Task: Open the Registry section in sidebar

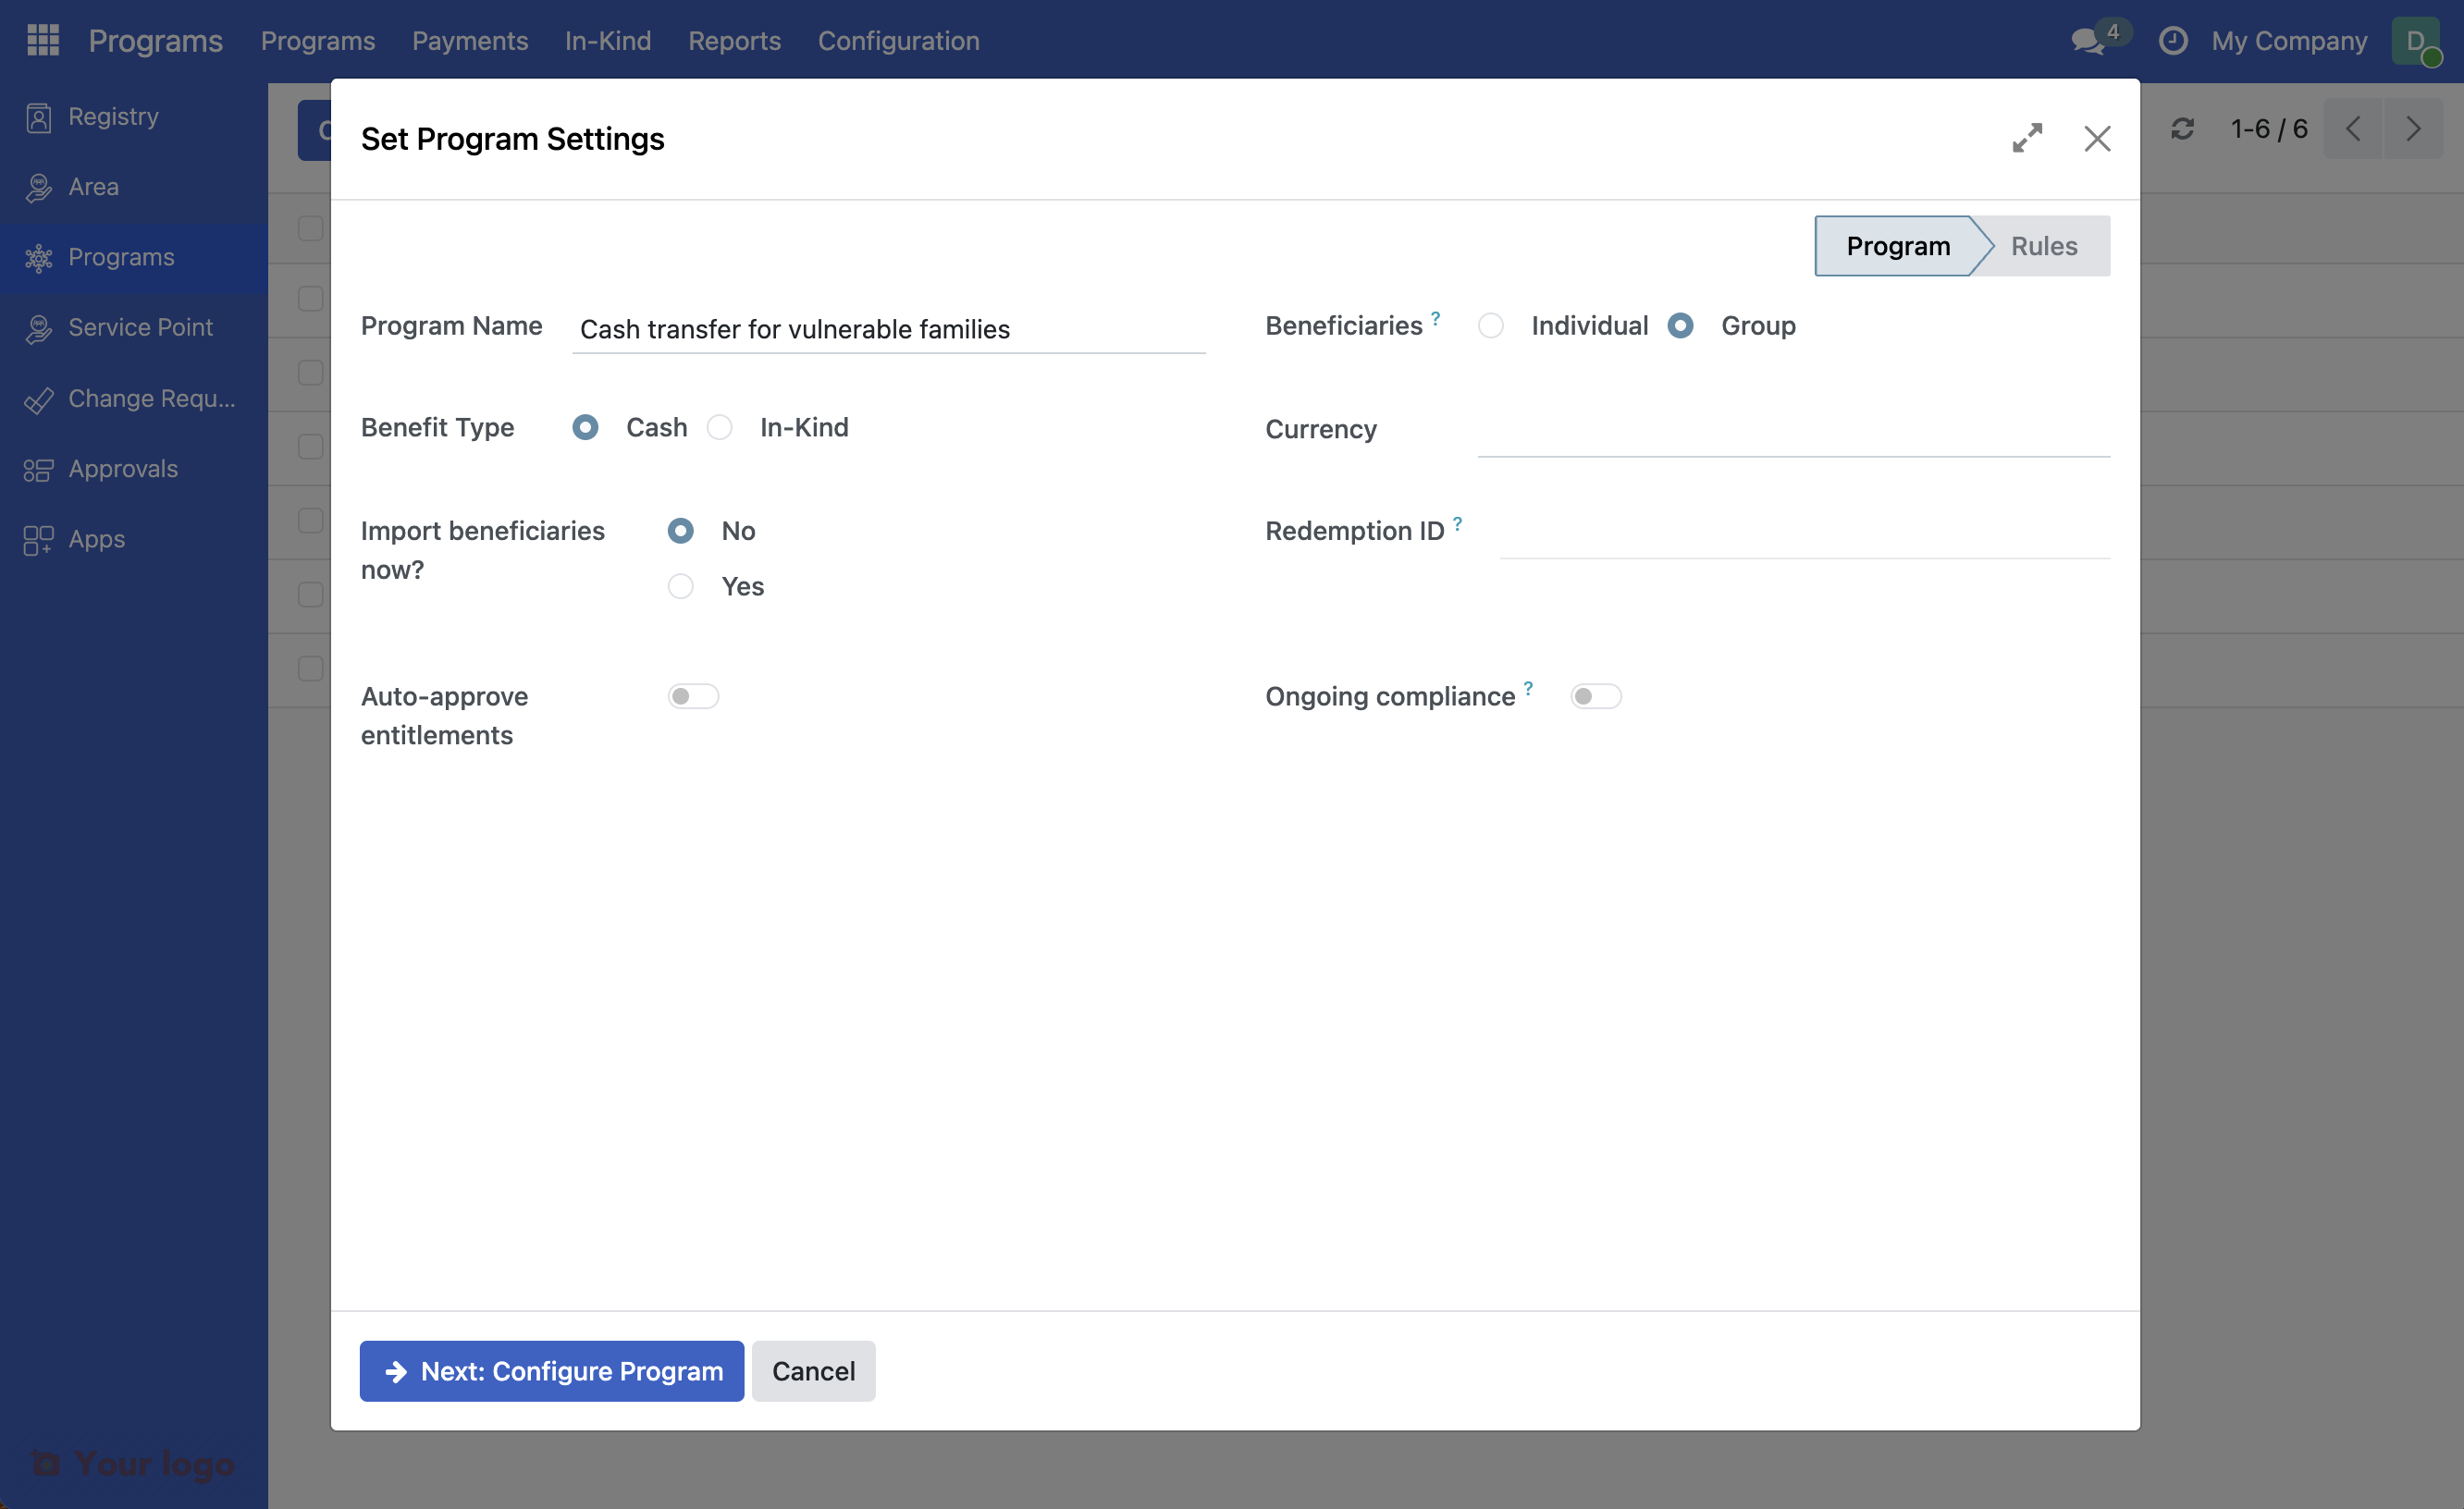Action: (38, 116)
